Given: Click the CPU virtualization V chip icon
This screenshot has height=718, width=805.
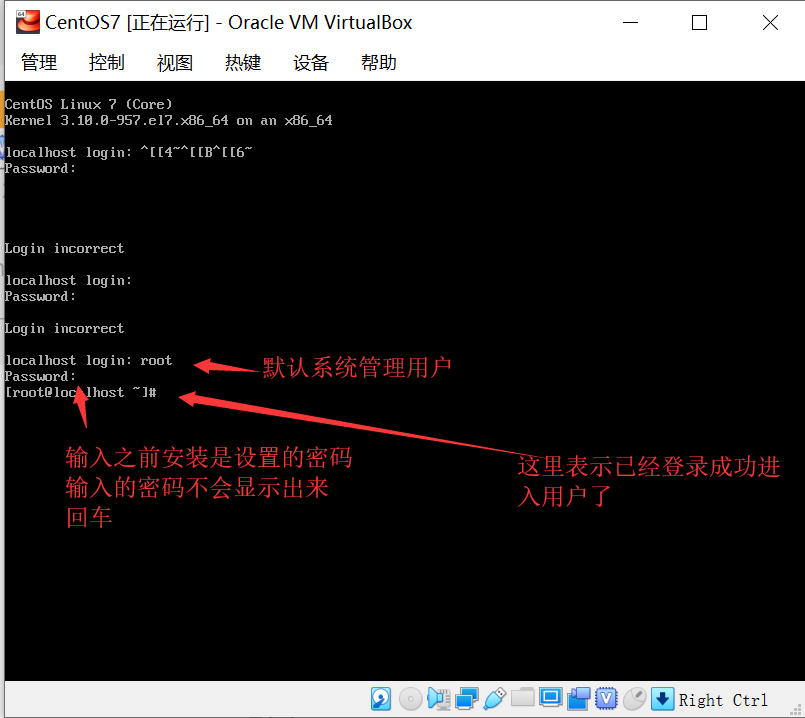Looking at the screenshot, I should 606,699.
